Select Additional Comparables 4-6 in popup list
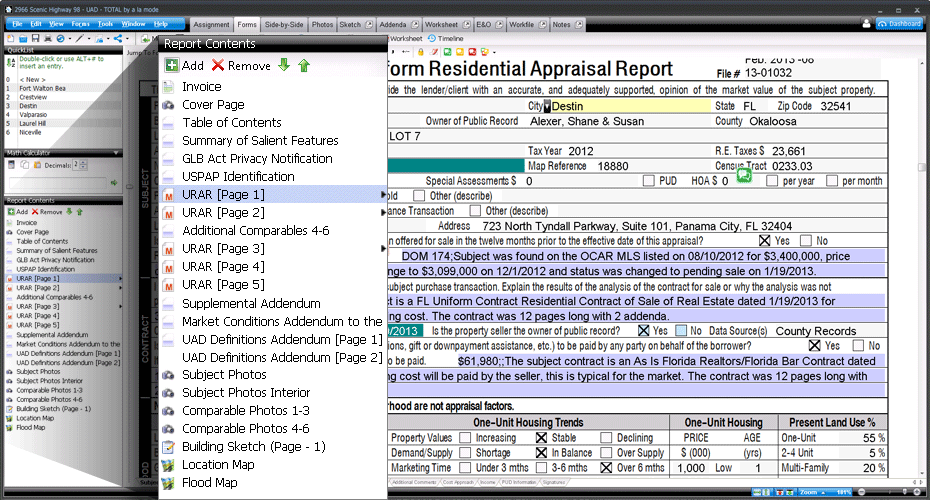Viewport: 930px width, 500px height. (256, 231)
